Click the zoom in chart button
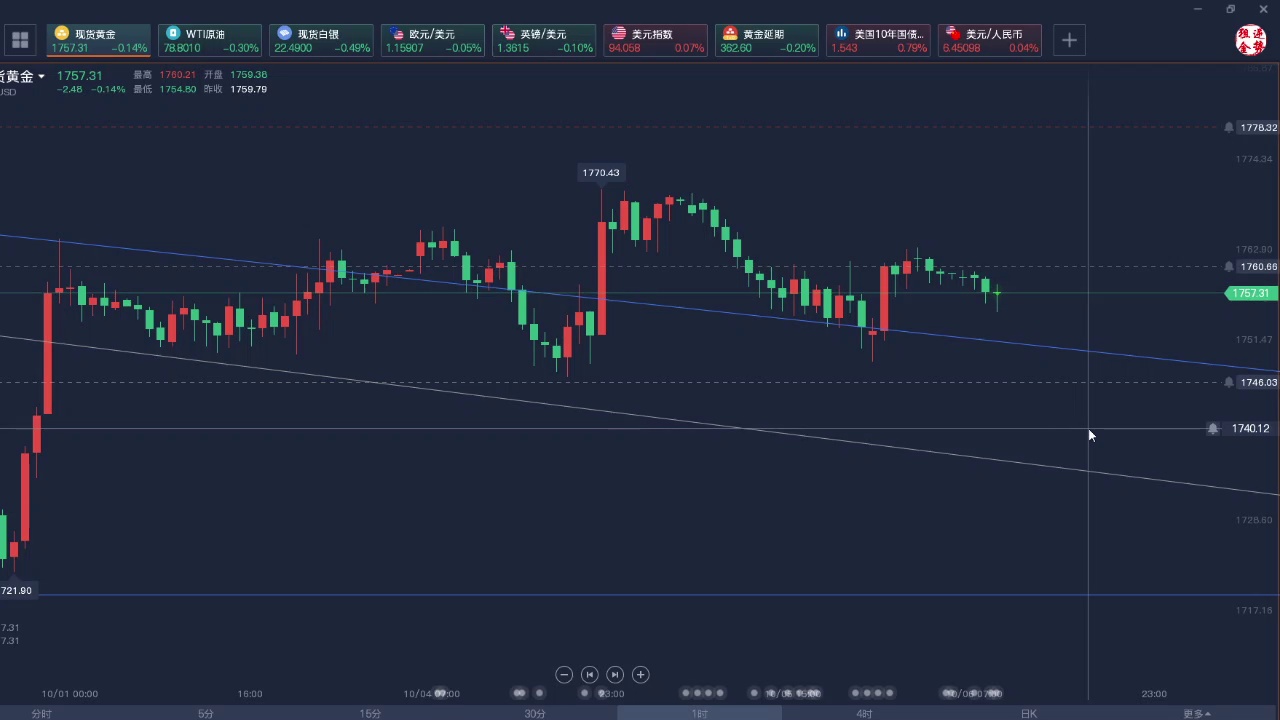This screenshot has width=1280, height=720. (641, 675)
